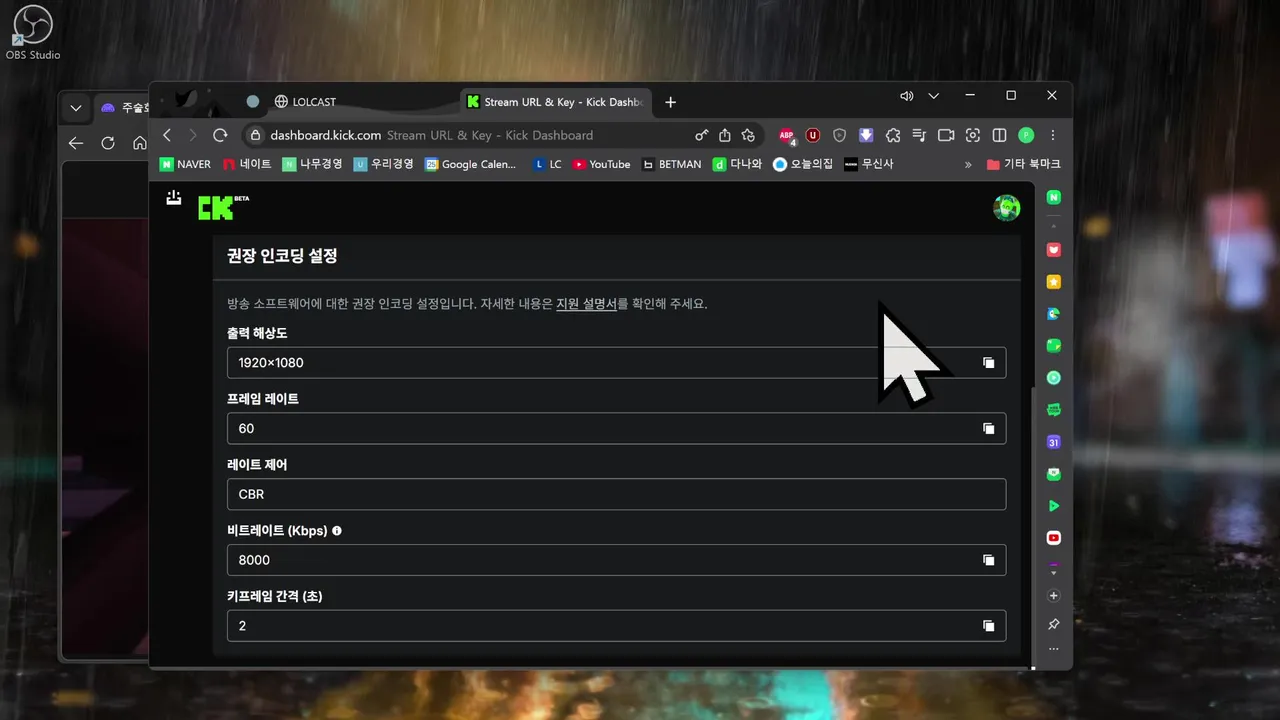Open the 네이트 bookmark
Screen dimensions: 1280x720
point(247,164)
